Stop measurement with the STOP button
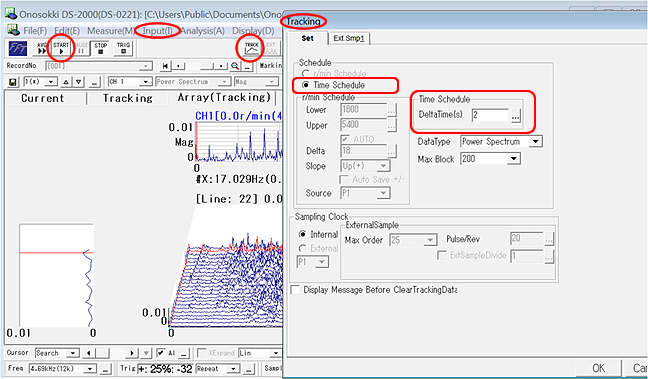The image size is (648, 379). click(x=100, y=48)
